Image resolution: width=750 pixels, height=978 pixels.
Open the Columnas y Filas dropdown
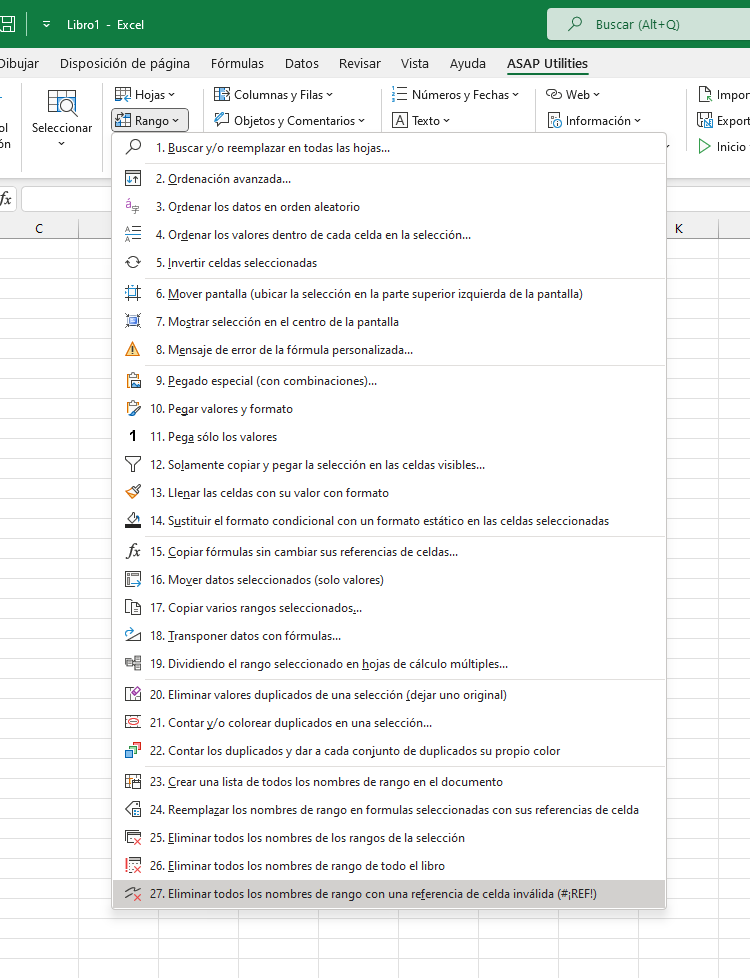[273, 95]
